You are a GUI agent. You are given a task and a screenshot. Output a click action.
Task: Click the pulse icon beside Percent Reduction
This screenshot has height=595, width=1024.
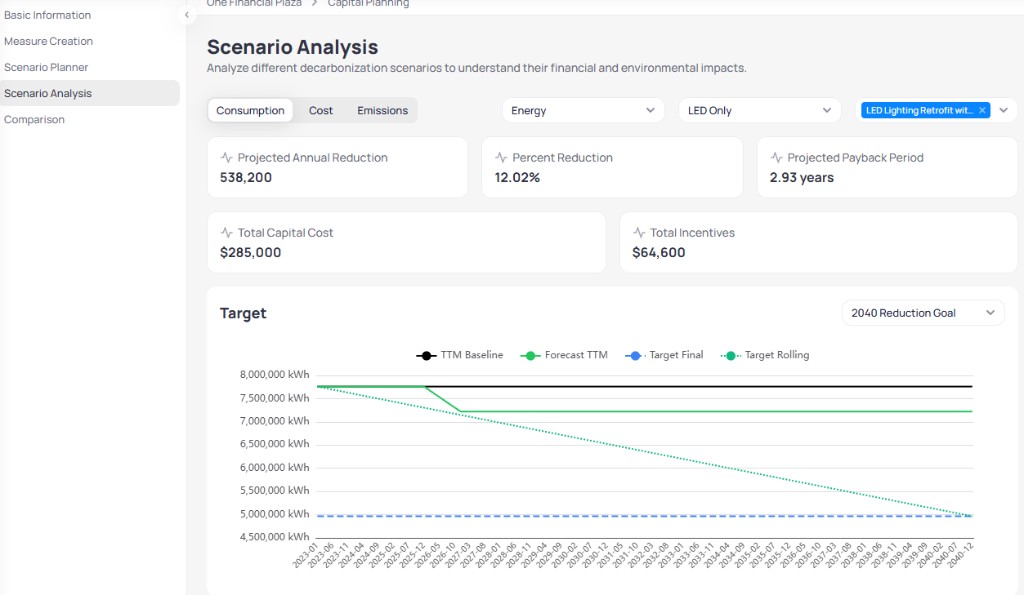pos(501,157)
